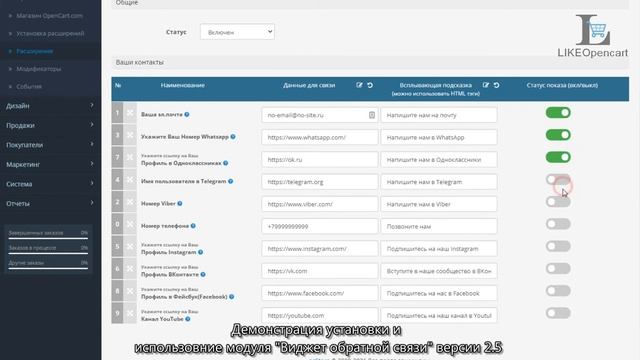Image resolution: width=640 pixels, height=360 pixels.
Task: Open События sidebar item
Action: [x=29, y=87]
